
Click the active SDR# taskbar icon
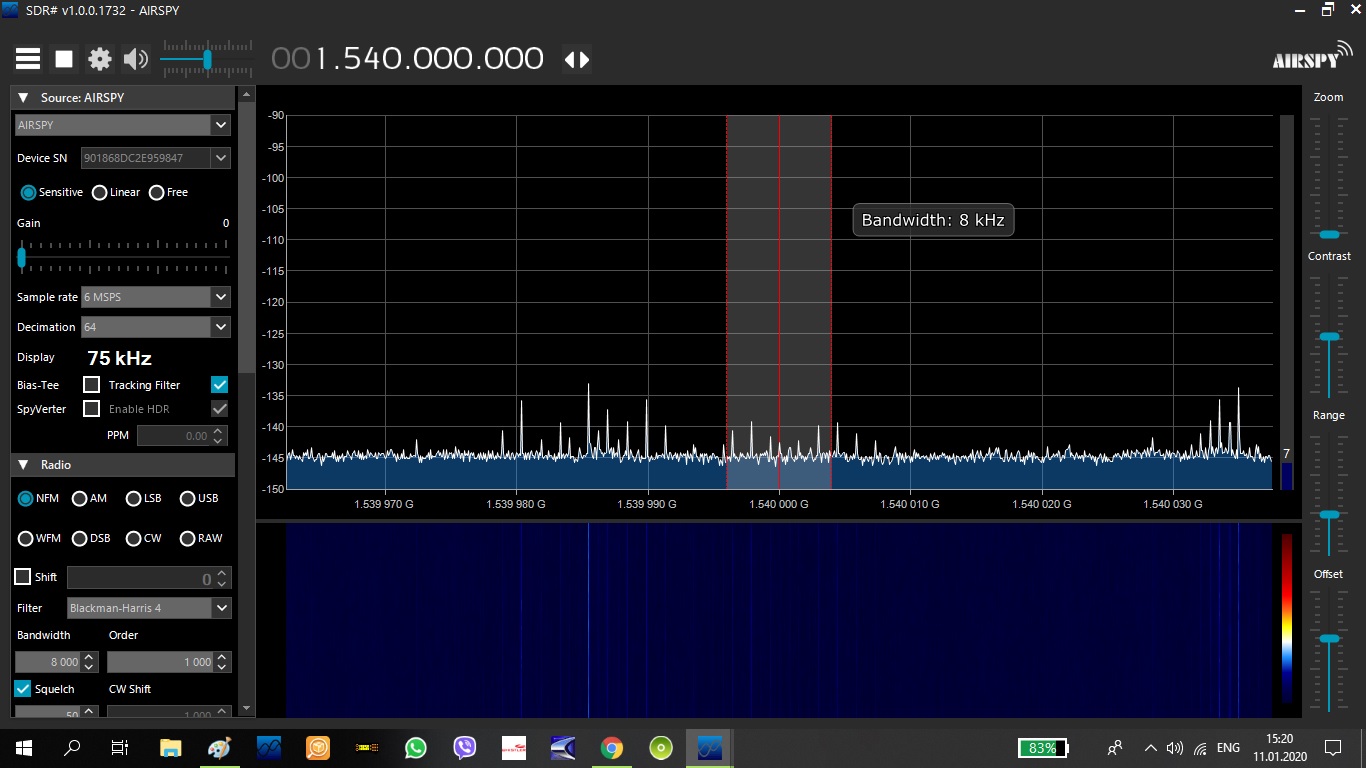tap(710, 747)
